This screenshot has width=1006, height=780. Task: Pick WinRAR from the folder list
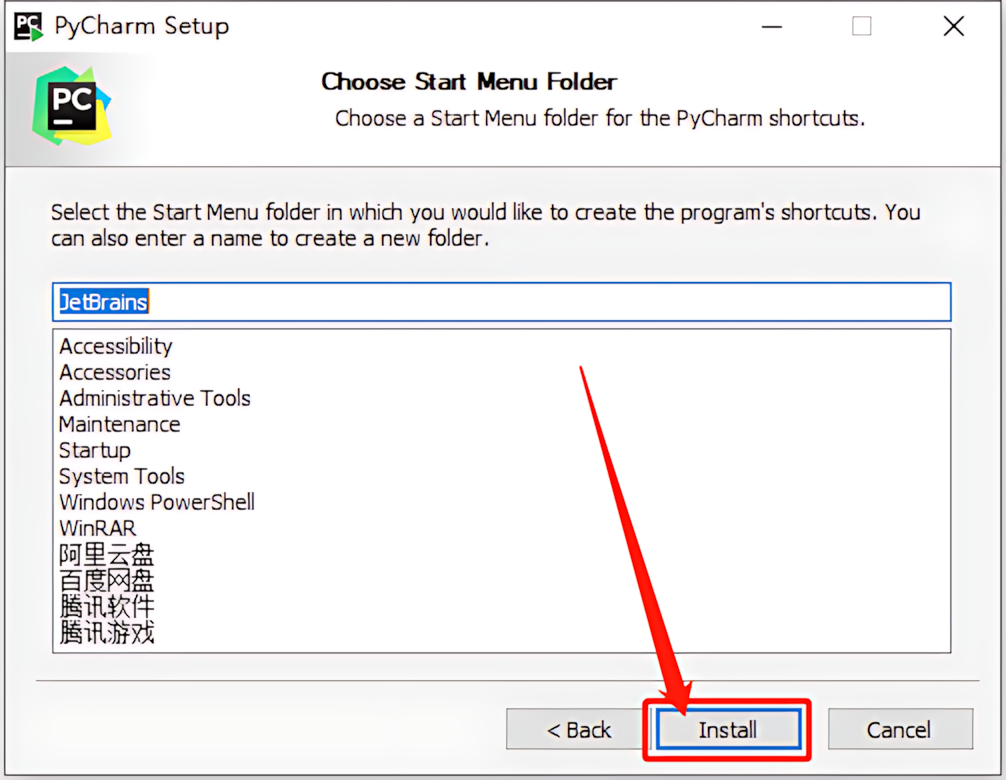(x=98, y=528)
